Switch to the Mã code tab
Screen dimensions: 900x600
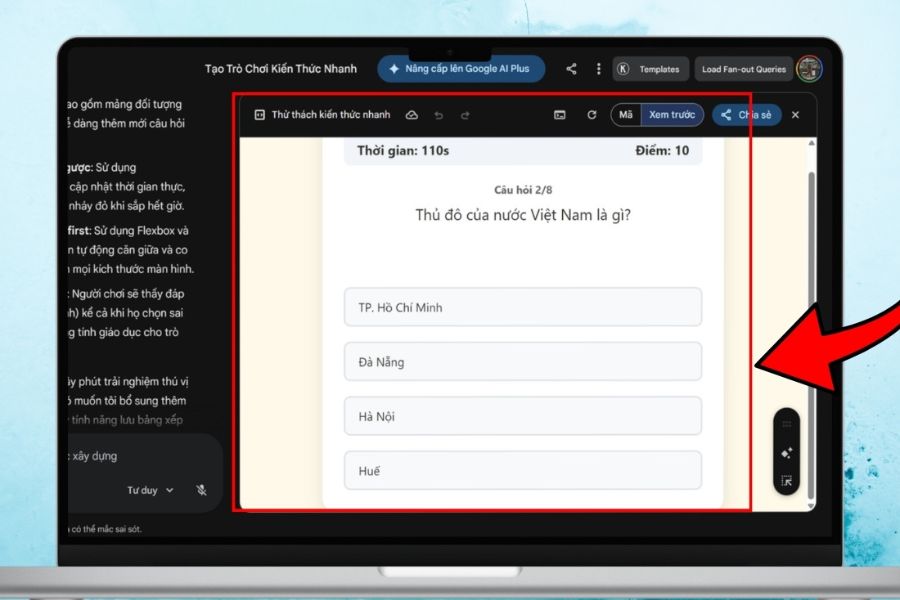click(626, 115)
